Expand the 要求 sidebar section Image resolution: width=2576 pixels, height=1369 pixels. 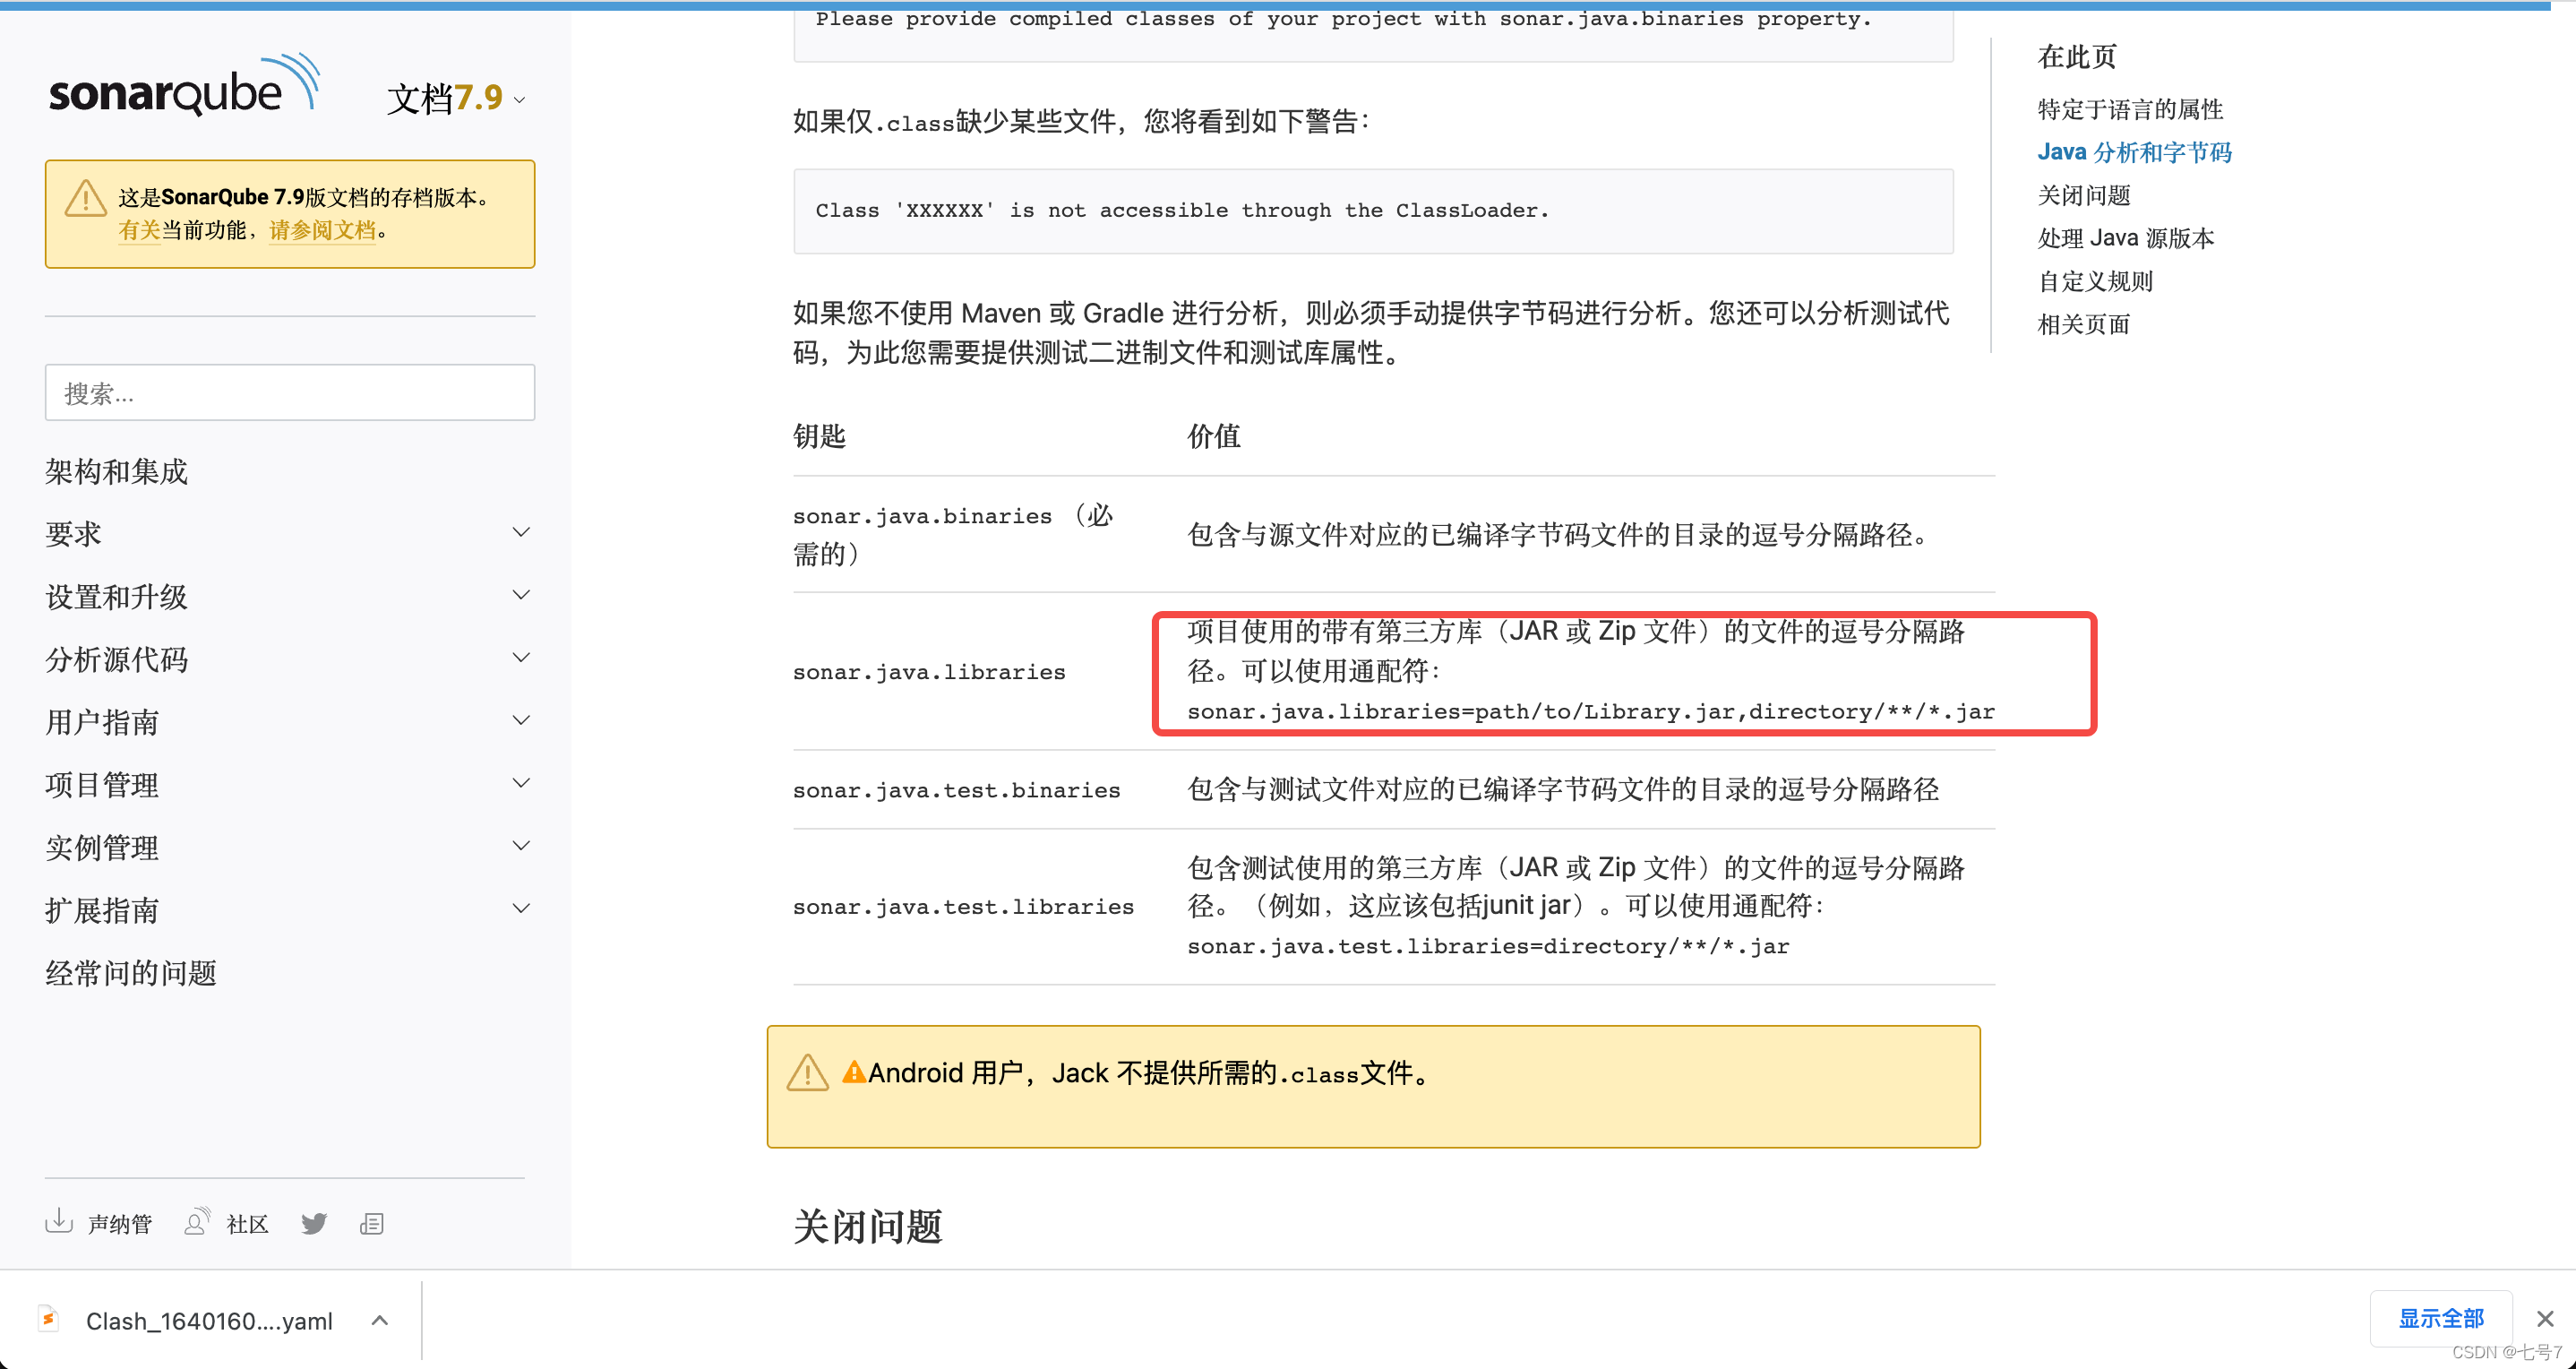pos(521,531)
